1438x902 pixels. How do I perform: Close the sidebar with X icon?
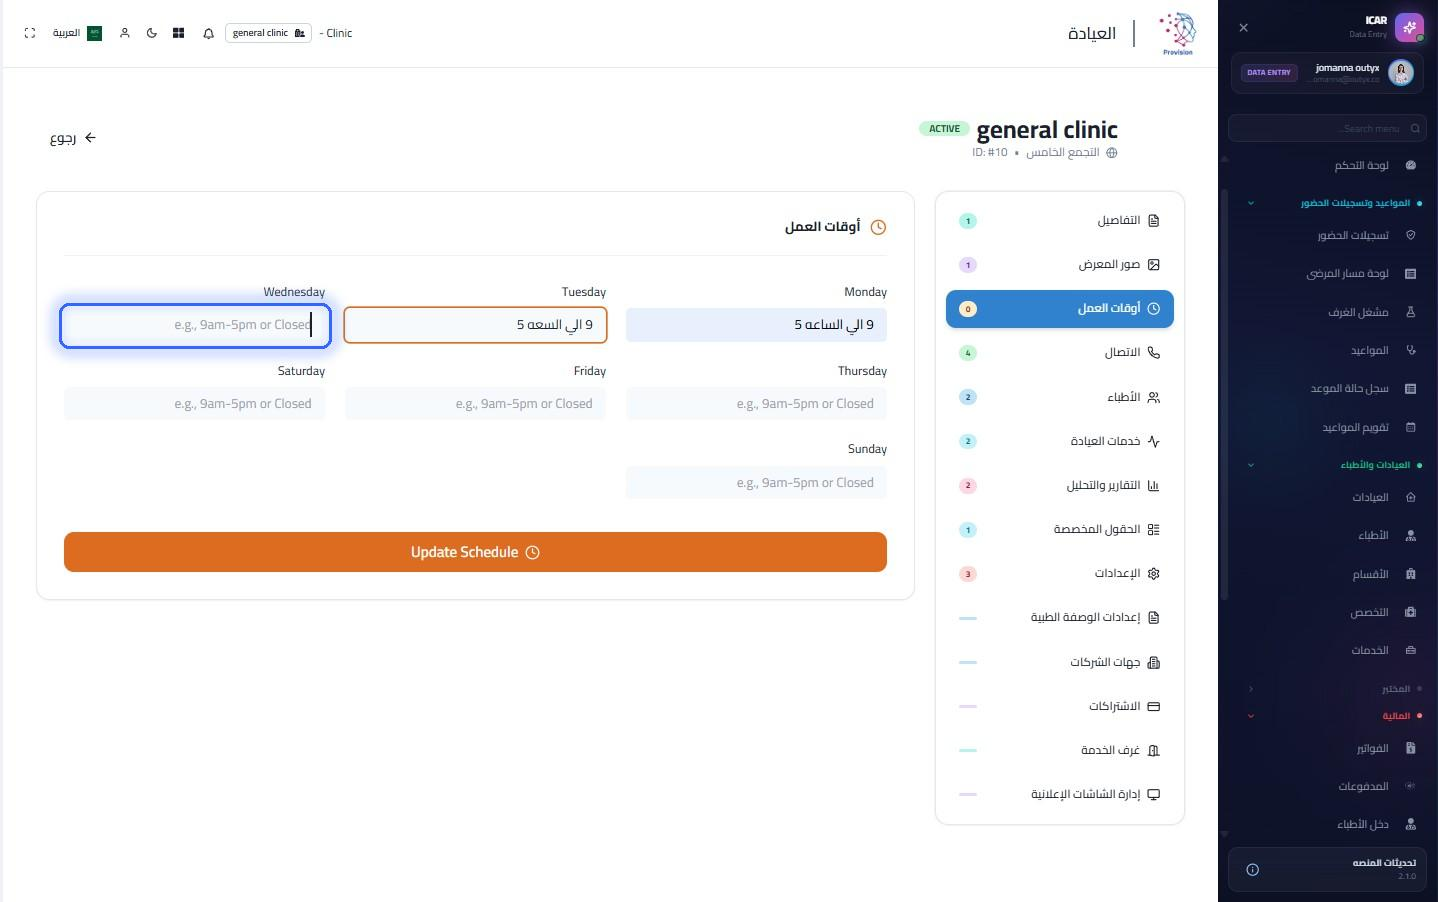(1243, 28)
